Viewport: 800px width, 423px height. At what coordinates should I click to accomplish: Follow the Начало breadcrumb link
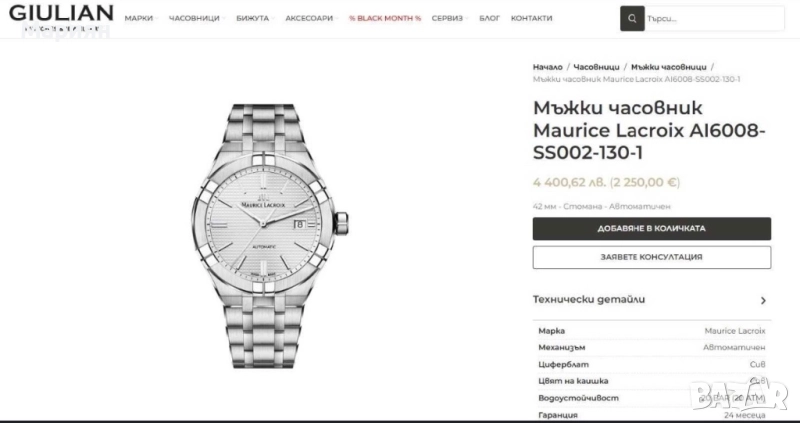coord(547,67)
